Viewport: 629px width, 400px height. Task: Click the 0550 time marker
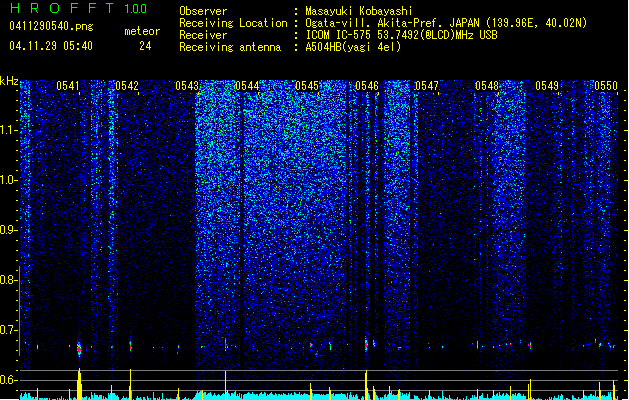click(x=606, y=86)
